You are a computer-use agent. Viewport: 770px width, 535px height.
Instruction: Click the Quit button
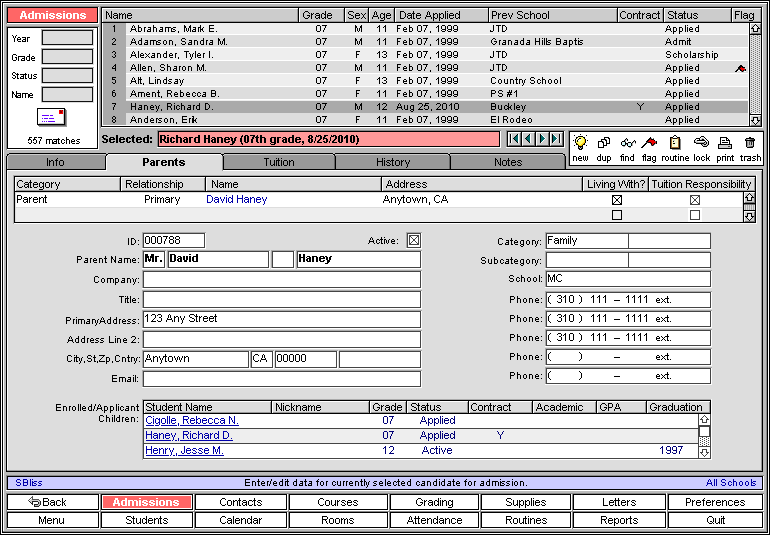[x=715, y=520]
